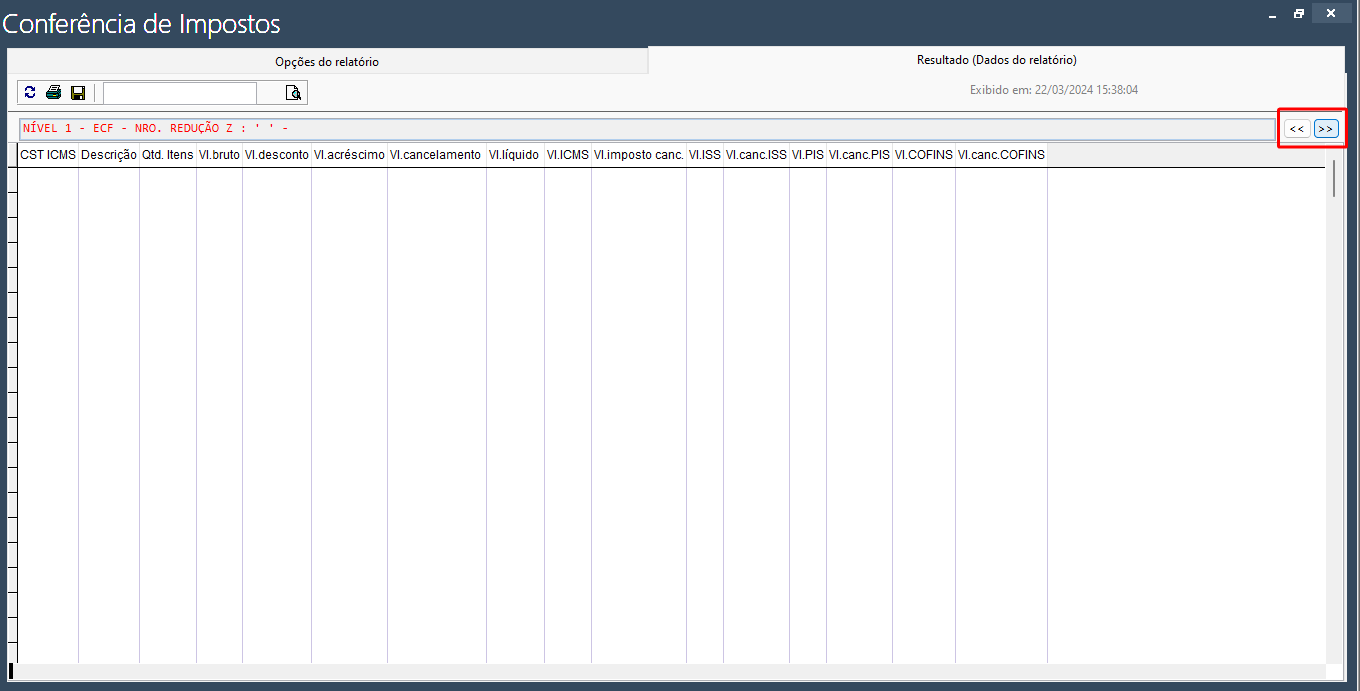The image size is (1360, 691).
Task: Click the Vl.imposto canc. column header
Action: 639,155
